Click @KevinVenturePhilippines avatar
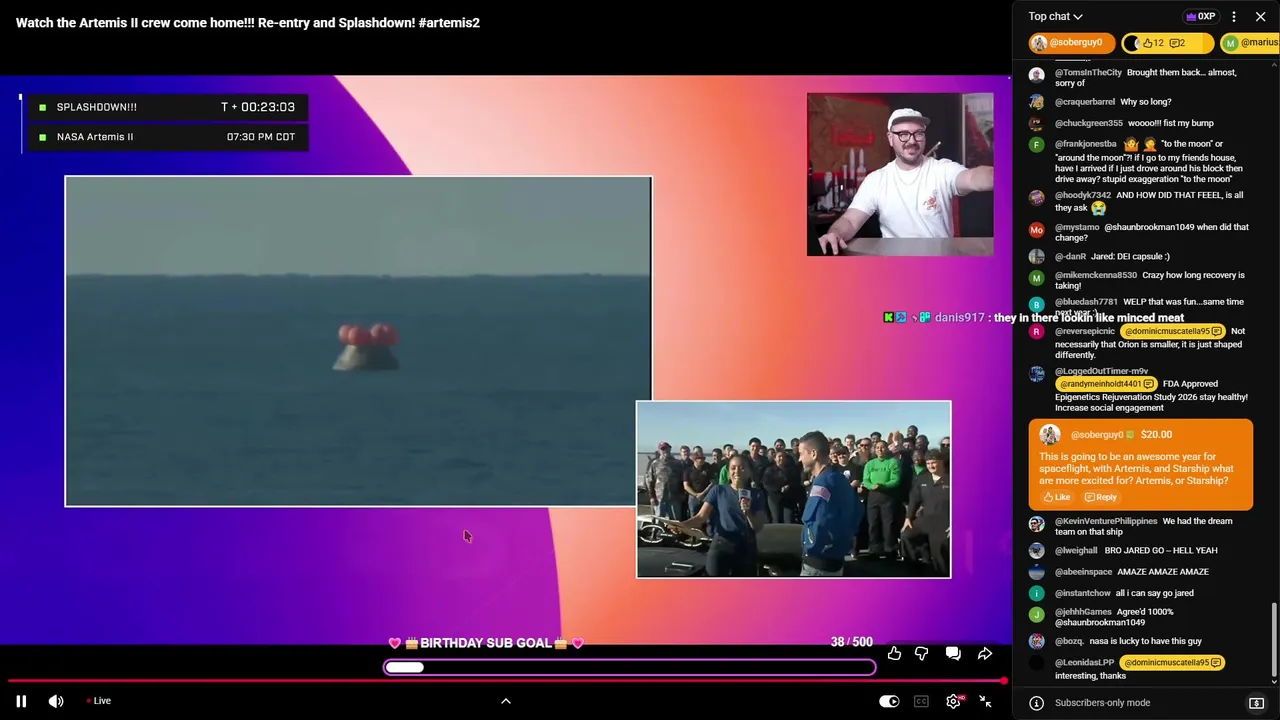 click(1037, 524)
